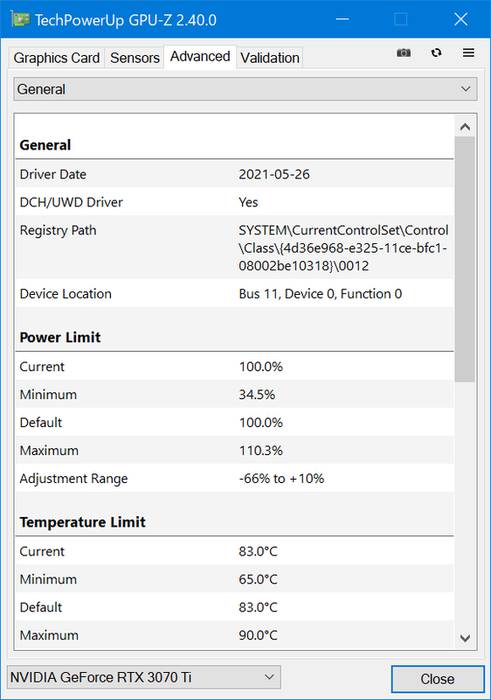The height and width of the screenshot is (700, 491).
Task: Minimize the GPU-Z window
Action: click(342, 19)
